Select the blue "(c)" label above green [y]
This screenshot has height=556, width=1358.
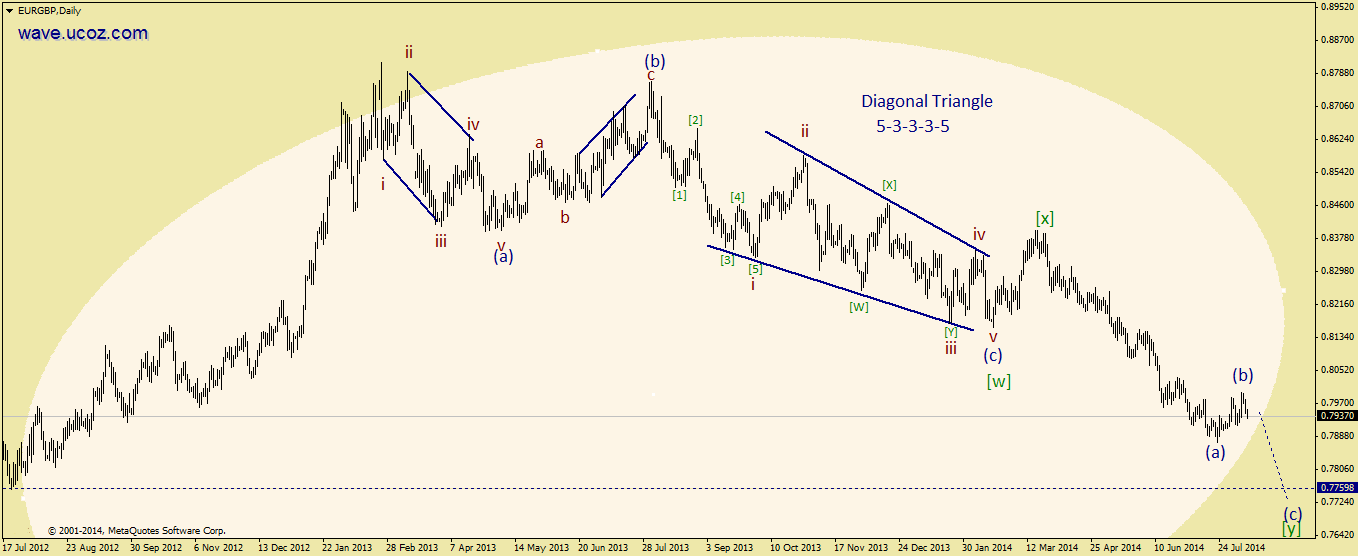[1293, 513]
